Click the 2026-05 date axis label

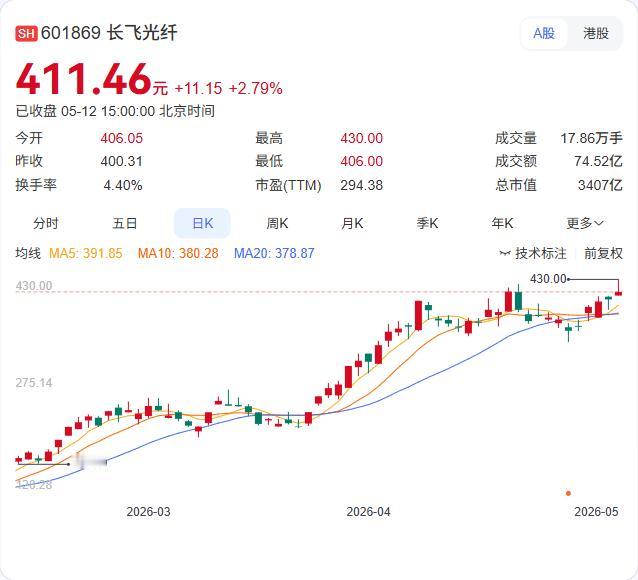pyautogui.click(x=596, y=512)
